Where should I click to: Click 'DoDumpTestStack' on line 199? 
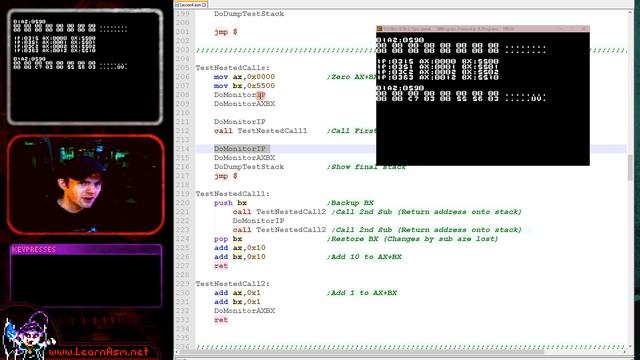point(249,14)
